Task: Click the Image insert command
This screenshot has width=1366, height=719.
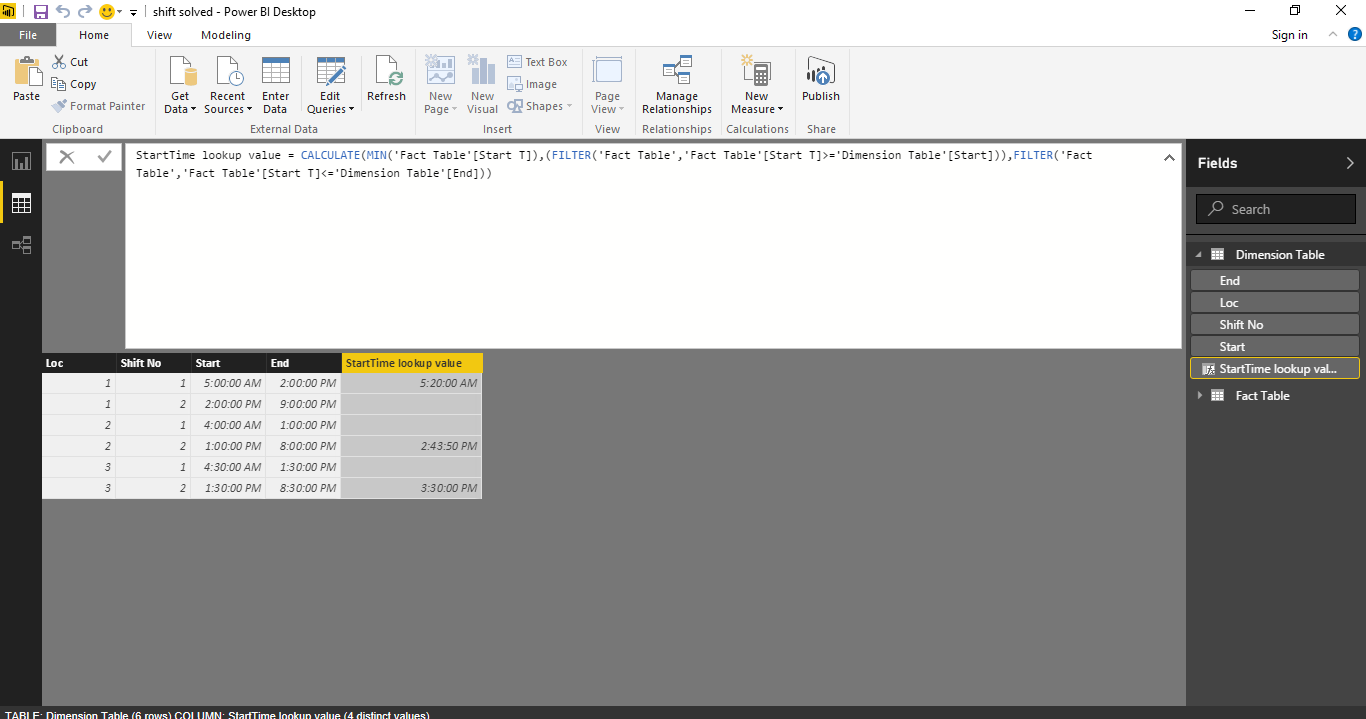Action: tap(532, 84)
